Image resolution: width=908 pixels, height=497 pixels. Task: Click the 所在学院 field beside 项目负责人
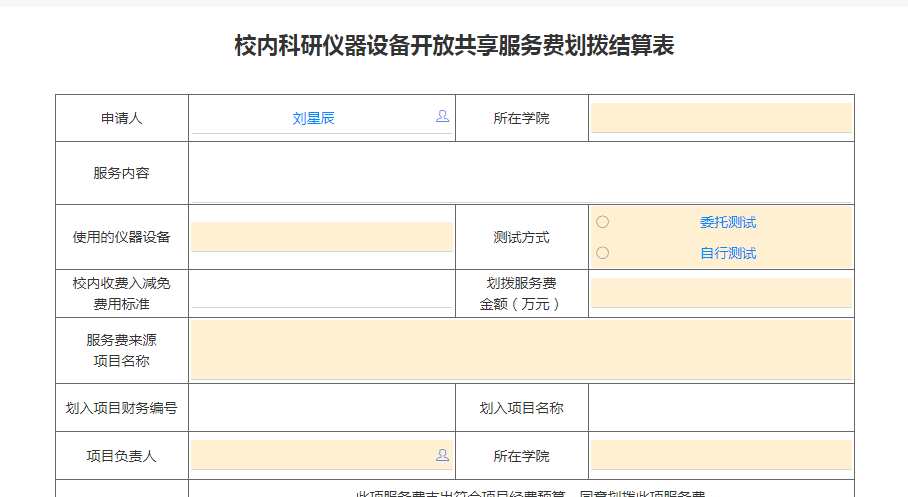[721, 455]
